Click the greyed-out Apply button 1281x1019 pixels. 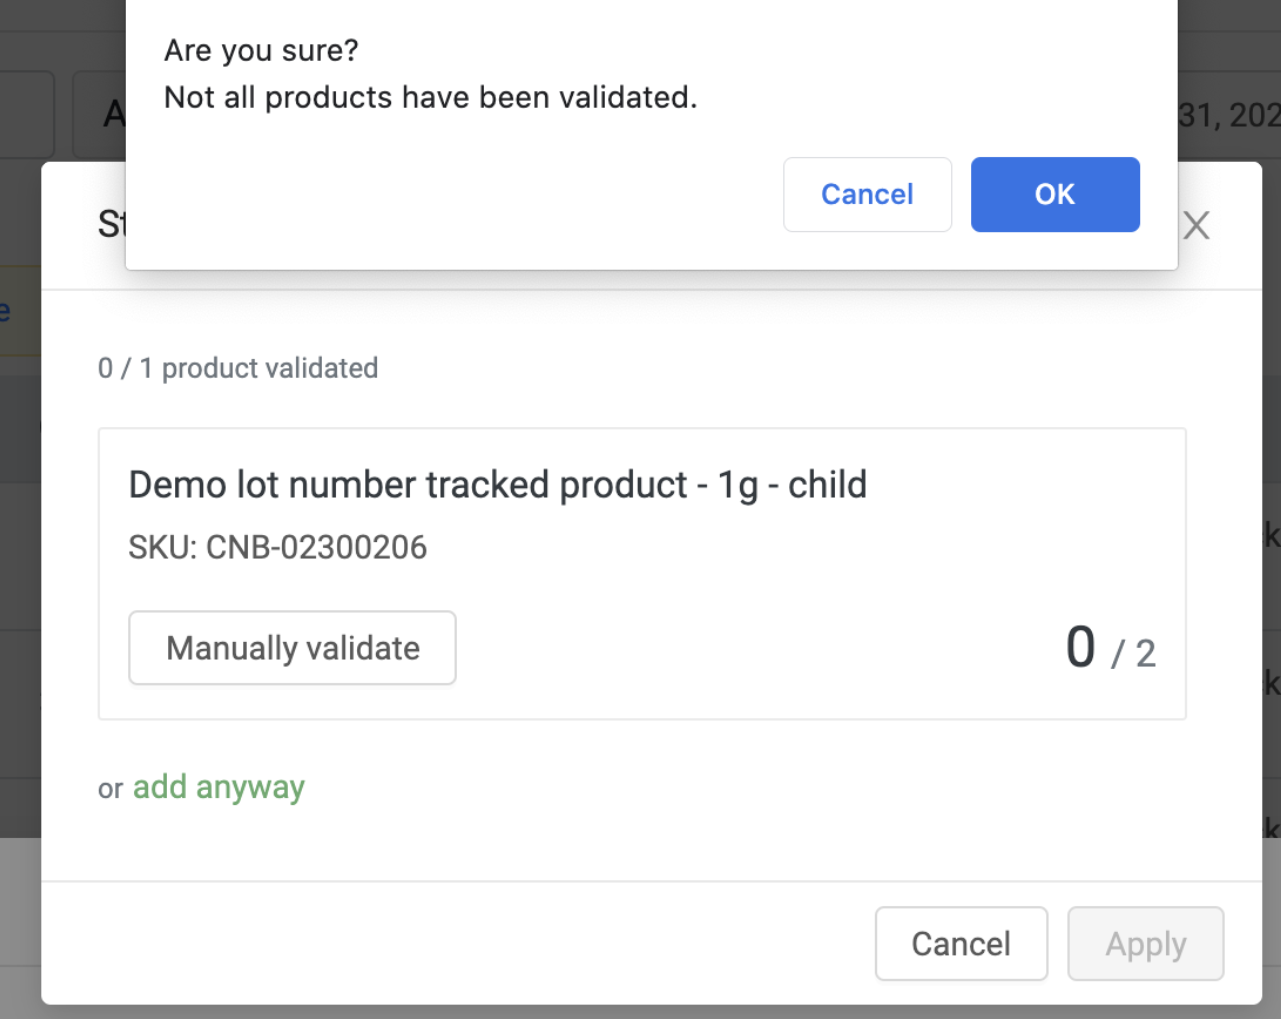(x=1145, y=943)
